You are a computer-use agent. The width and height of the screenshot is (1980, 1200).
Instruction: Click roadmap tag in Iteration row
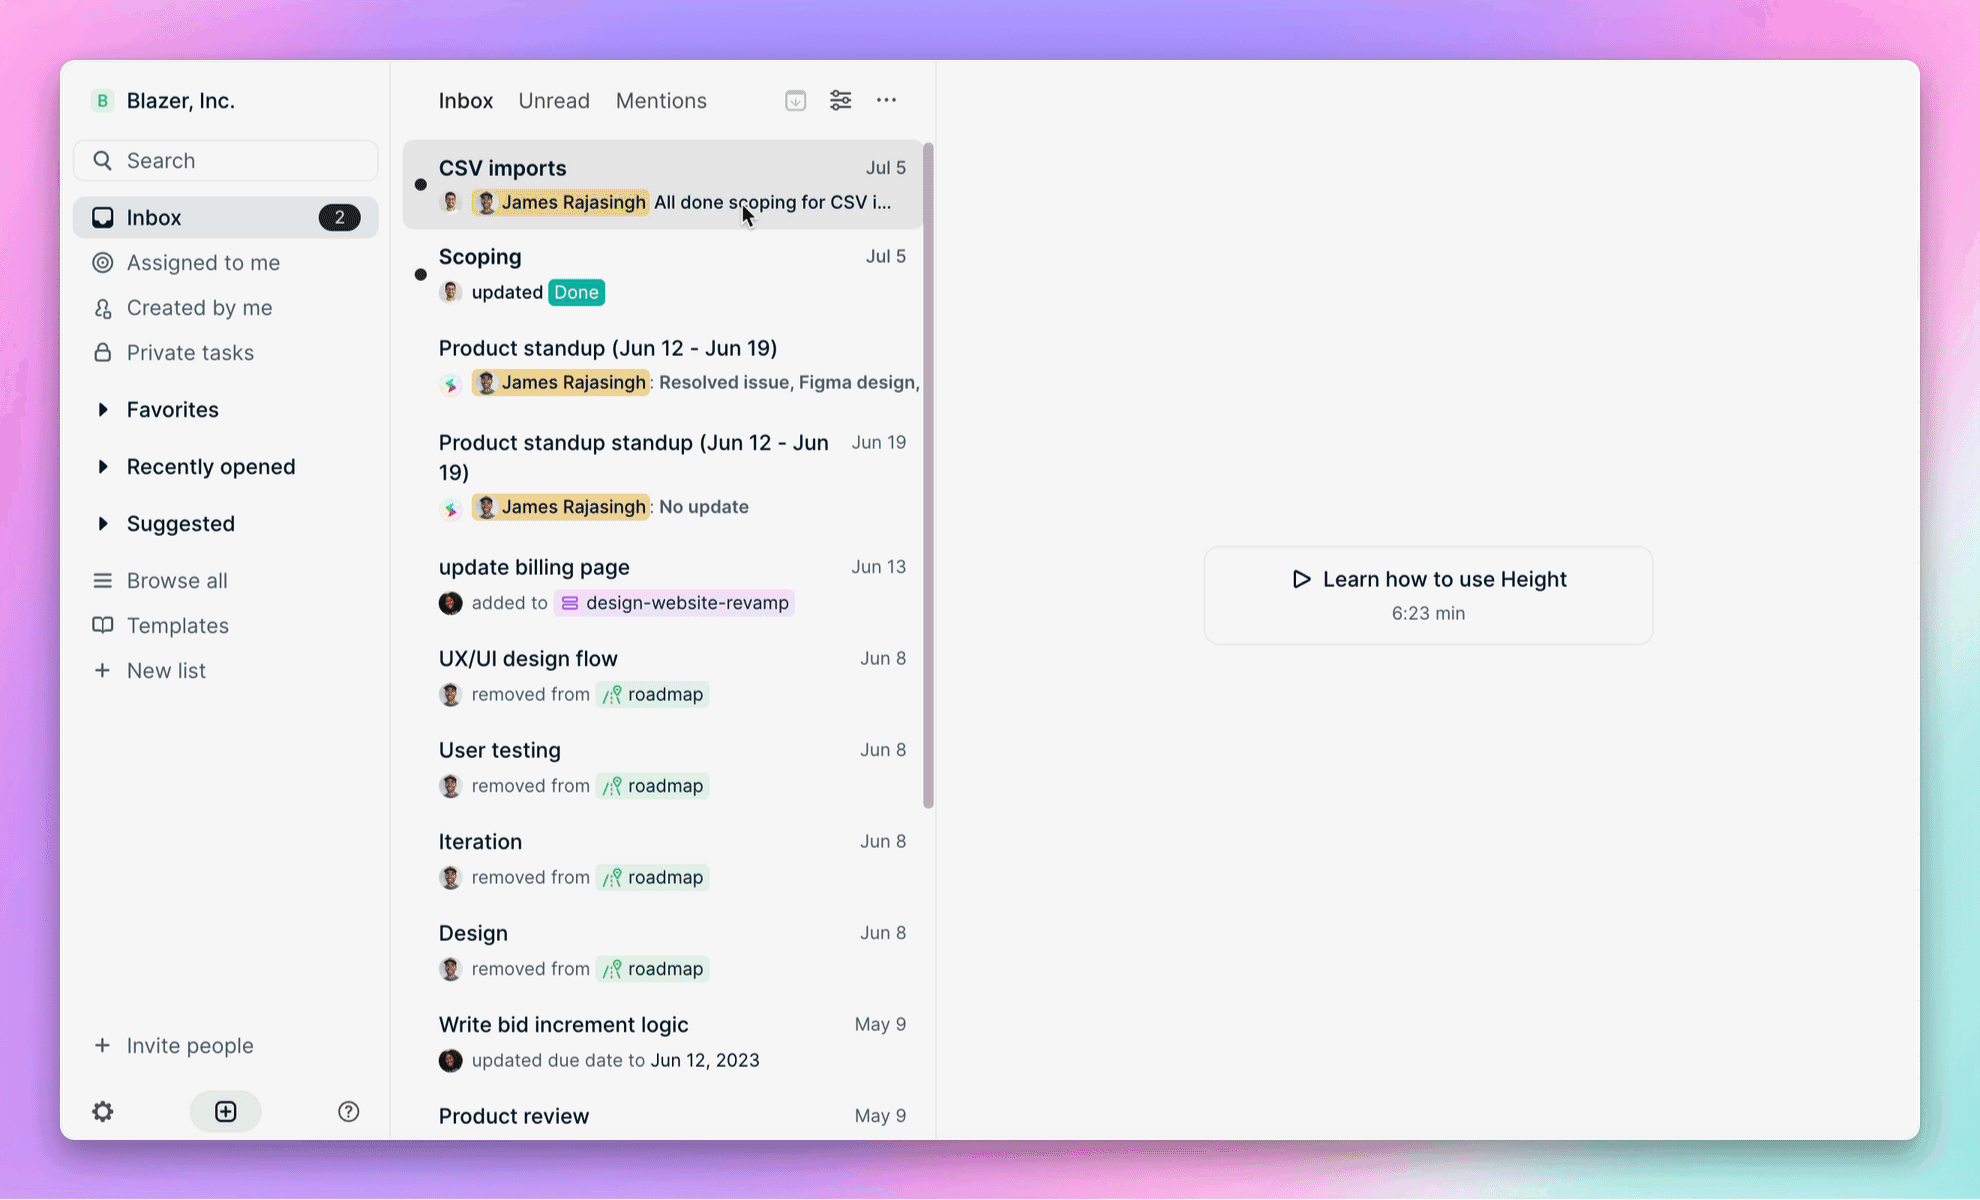pyautogui.click(x=653, y=877)
